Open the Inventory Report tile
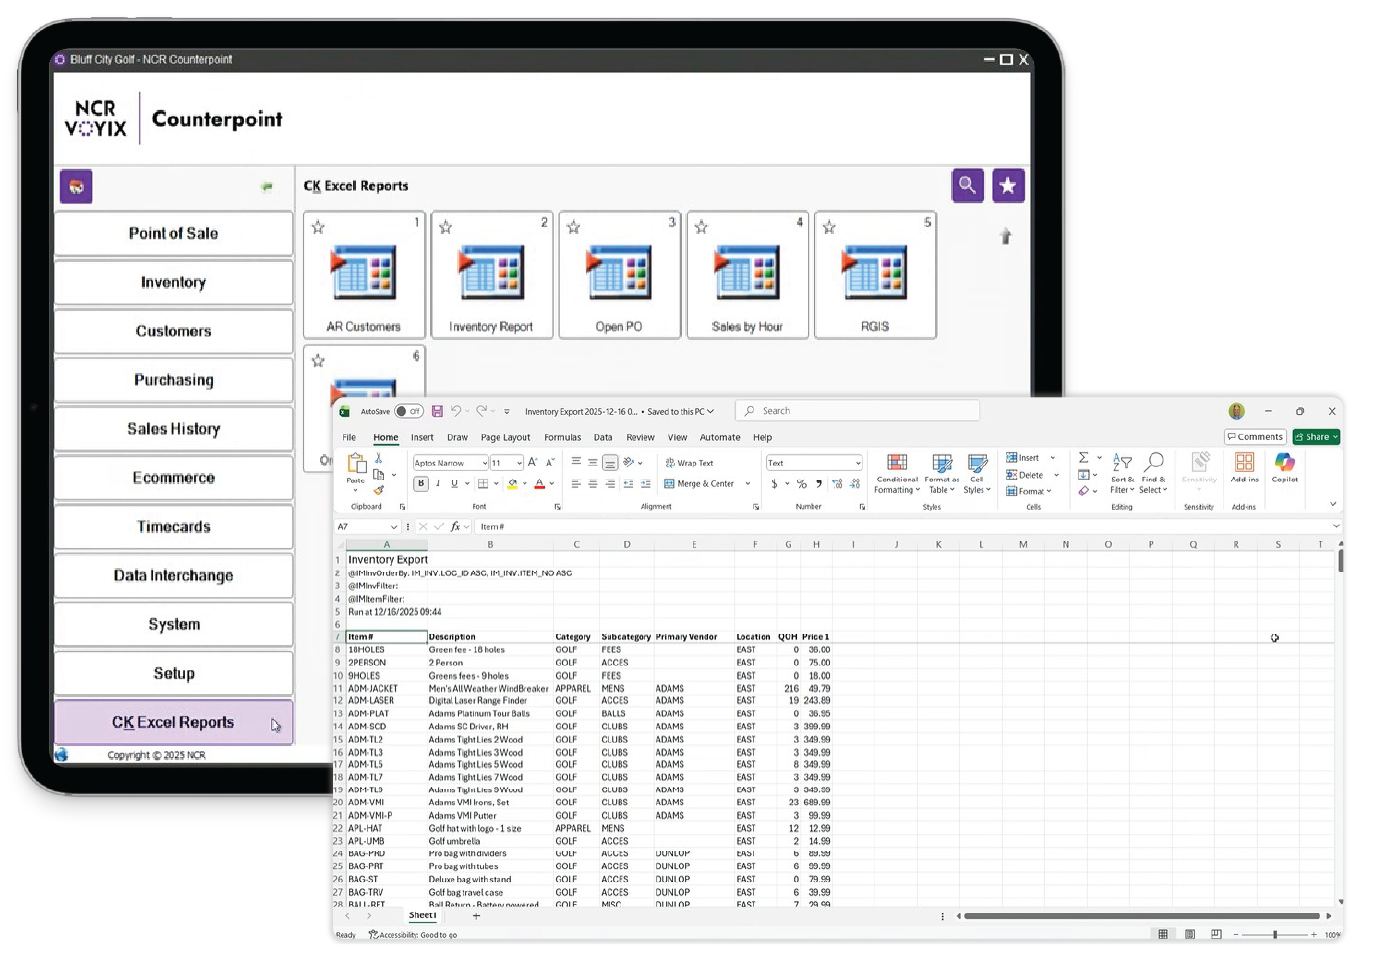This screenshot has width=1388, height=974. click(492, 275)
